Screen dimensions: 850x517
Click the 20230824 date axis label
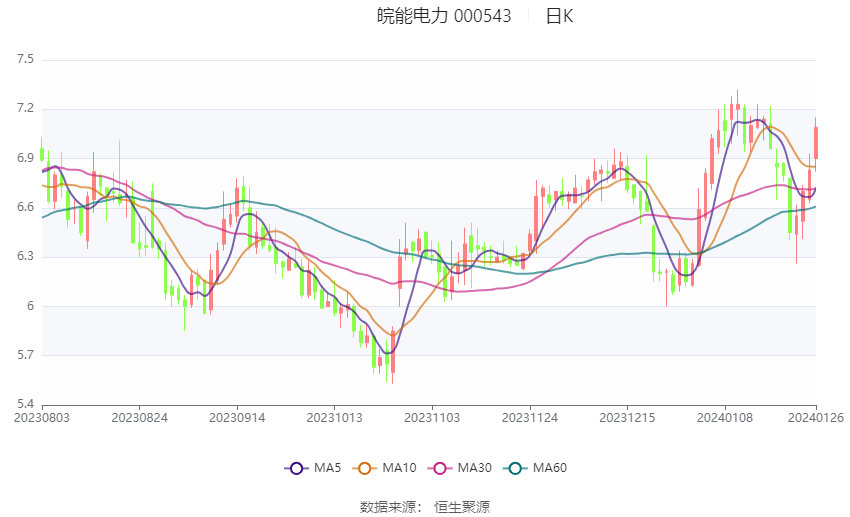point(139,418)
